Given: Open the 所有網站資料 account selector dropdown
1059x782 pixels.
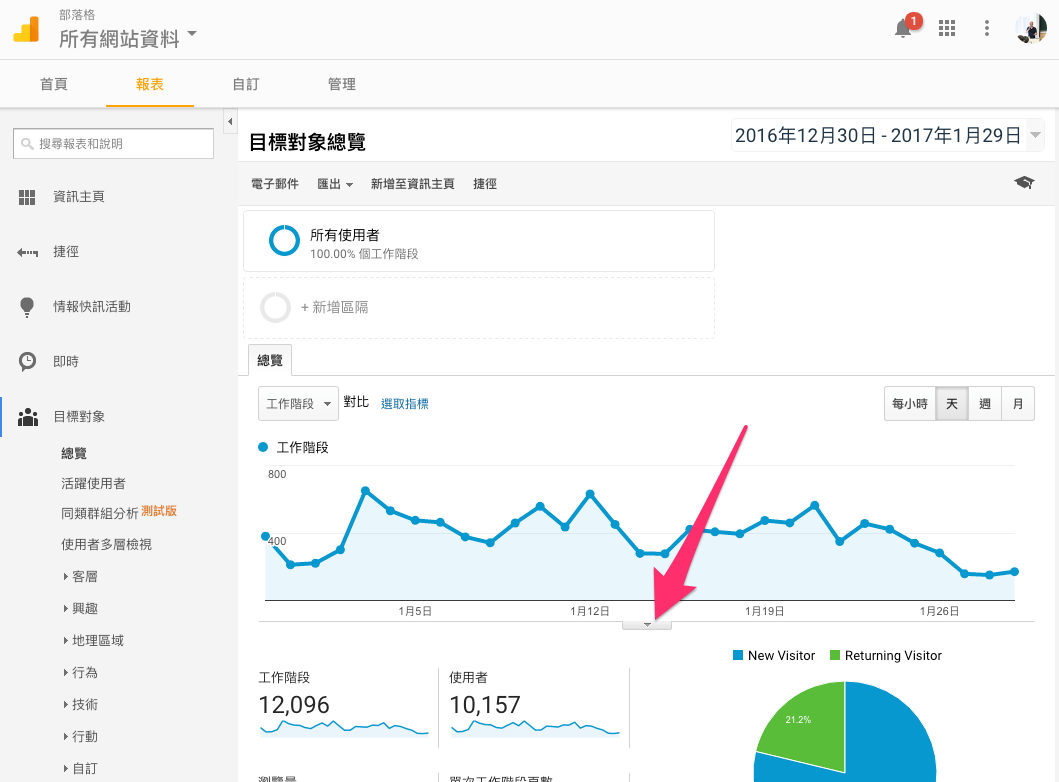Looking at the screenshot, I should 128,38.
